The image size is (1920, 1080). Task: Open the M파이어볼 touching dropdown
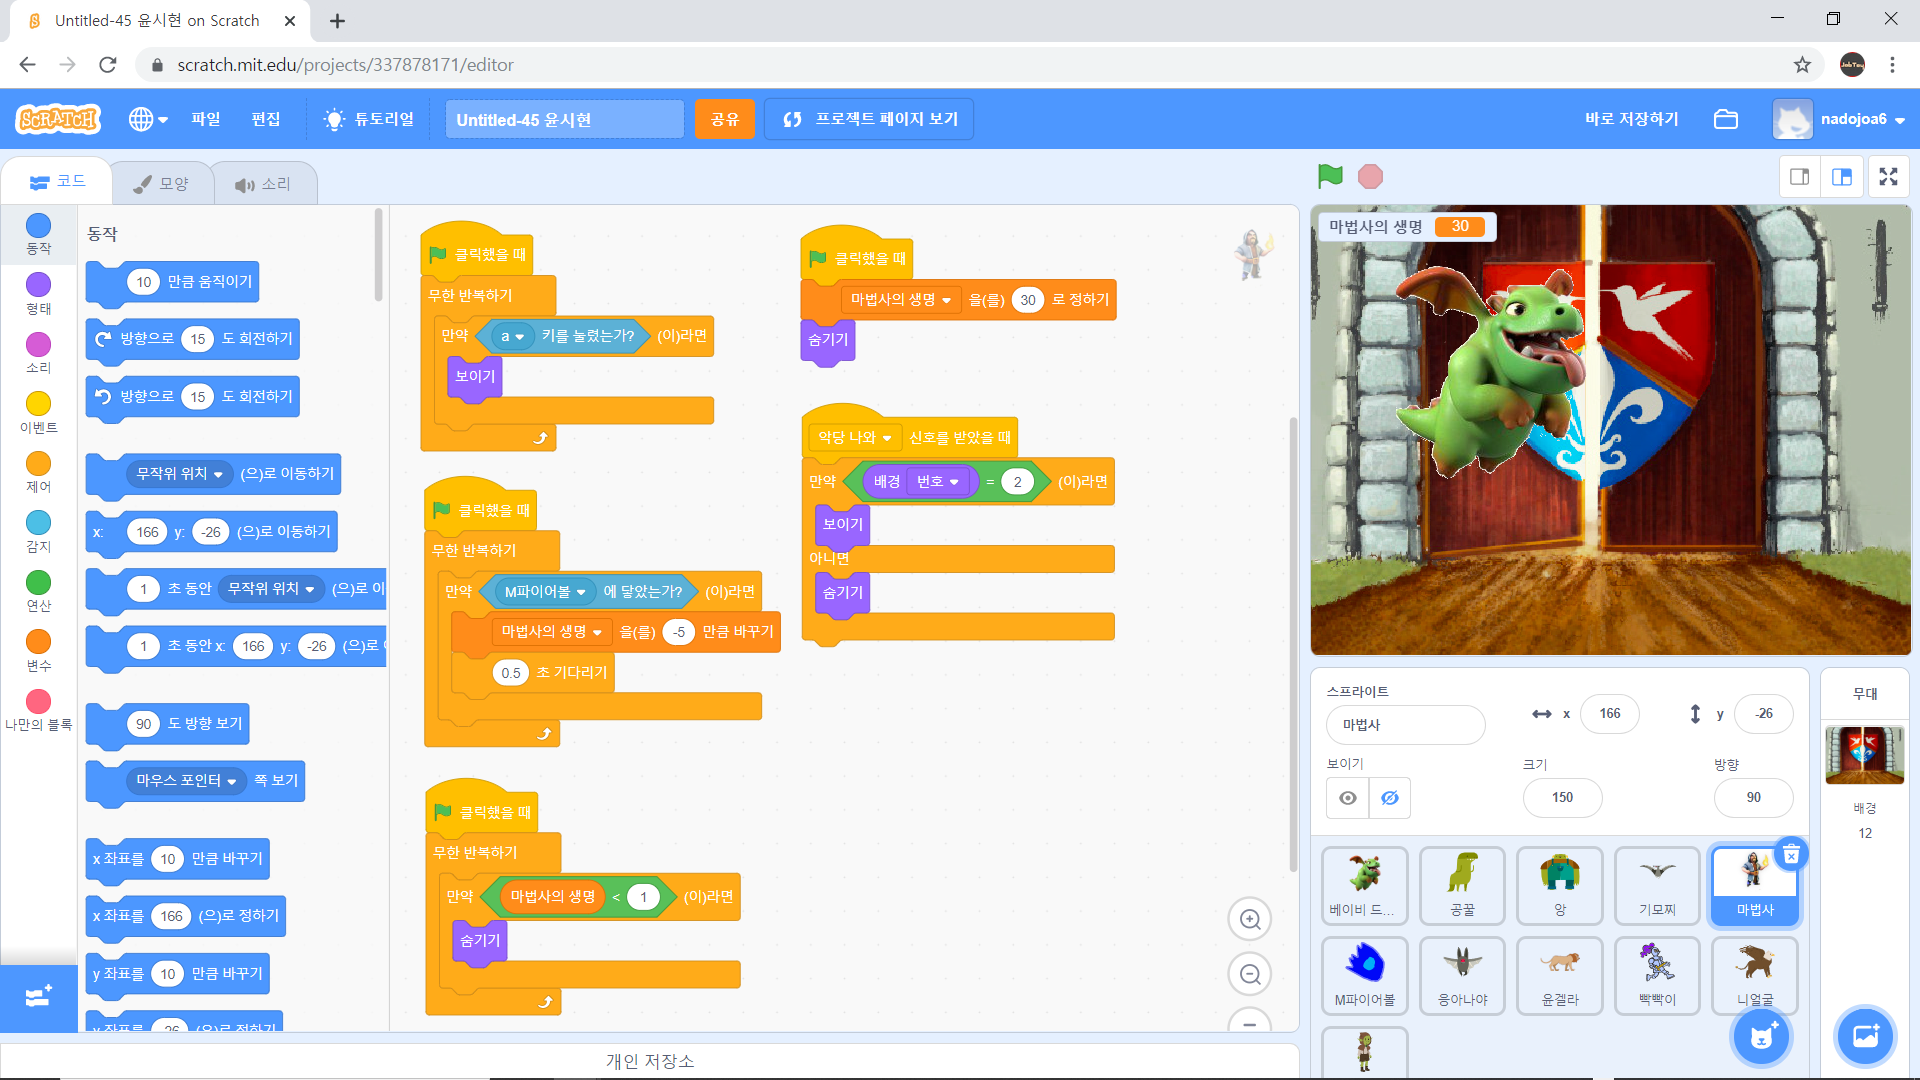[x=545, y=592]
